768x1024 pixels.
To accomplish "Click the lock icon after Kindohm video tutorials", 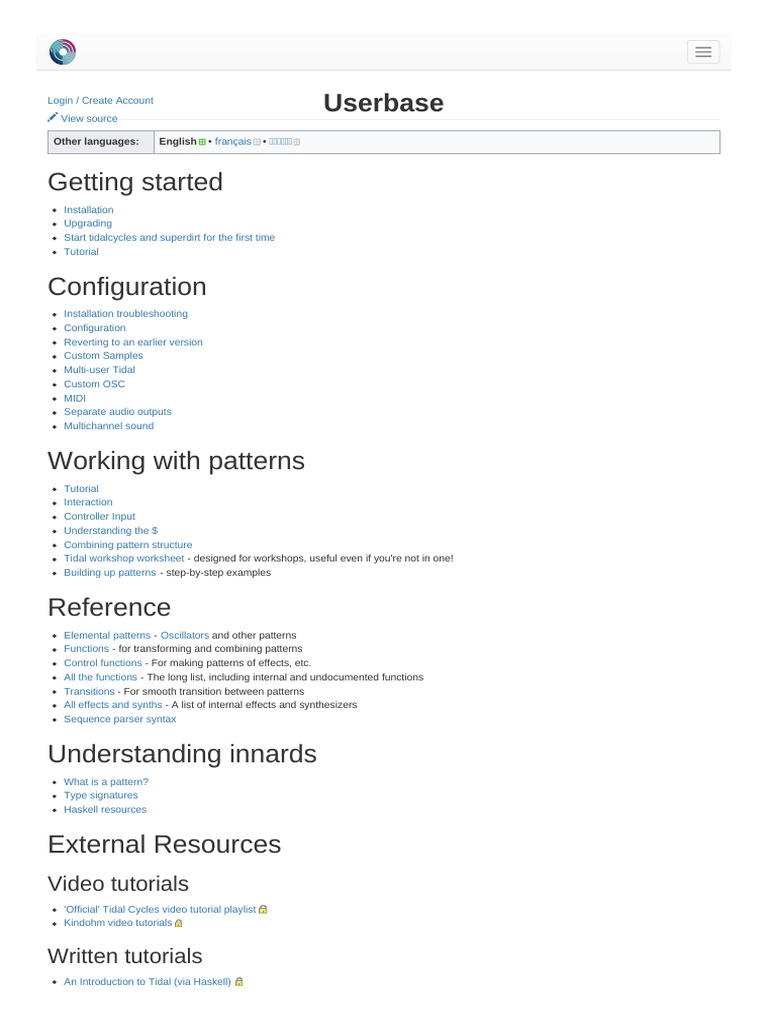I will [179, 924].
